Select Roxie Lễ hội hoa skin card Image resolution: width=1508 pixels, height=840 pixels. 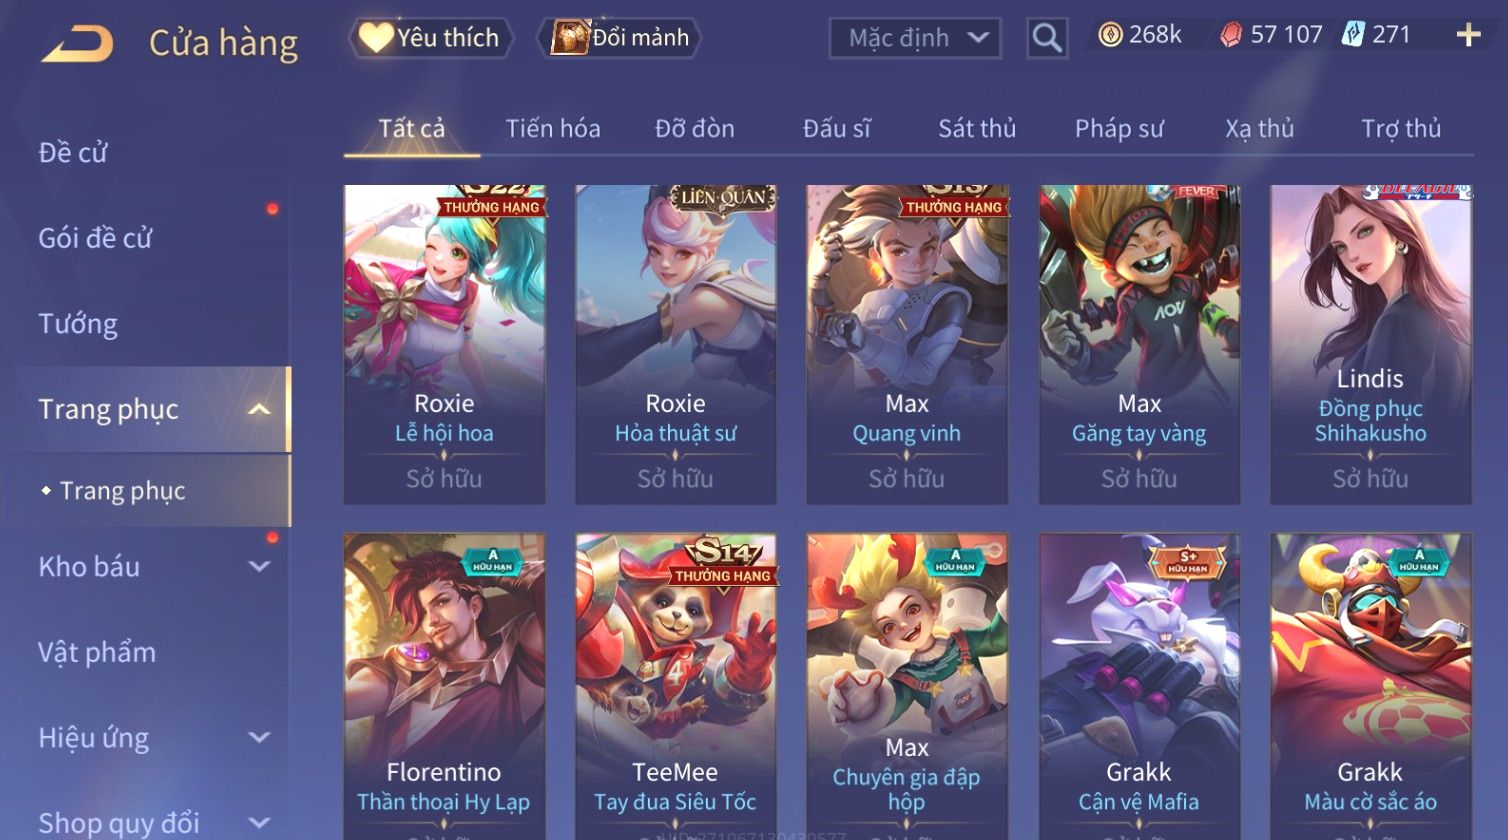click(x=444, y=344)
